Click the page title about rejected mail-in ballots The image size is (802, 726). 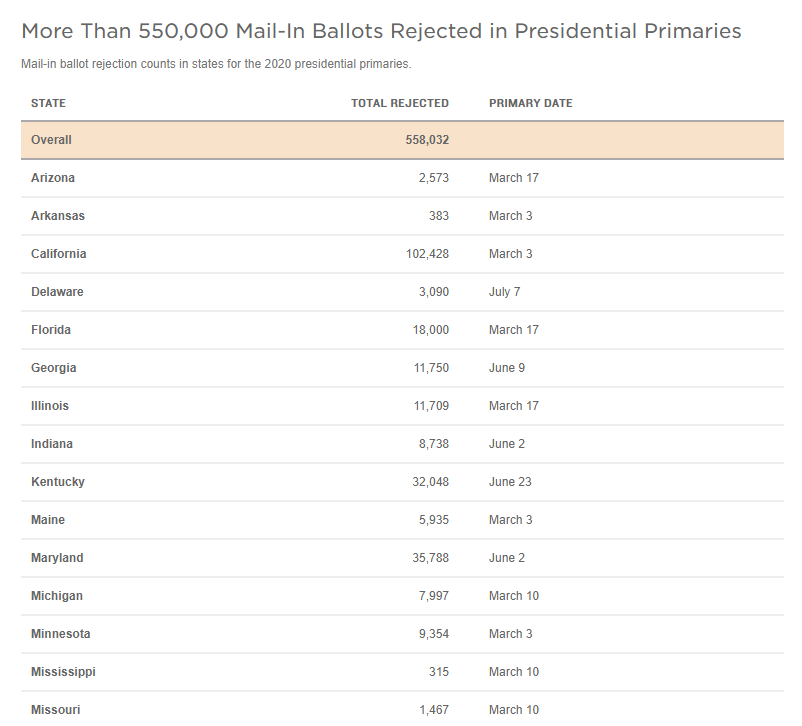pyautogui.click(x=381, y=31)
